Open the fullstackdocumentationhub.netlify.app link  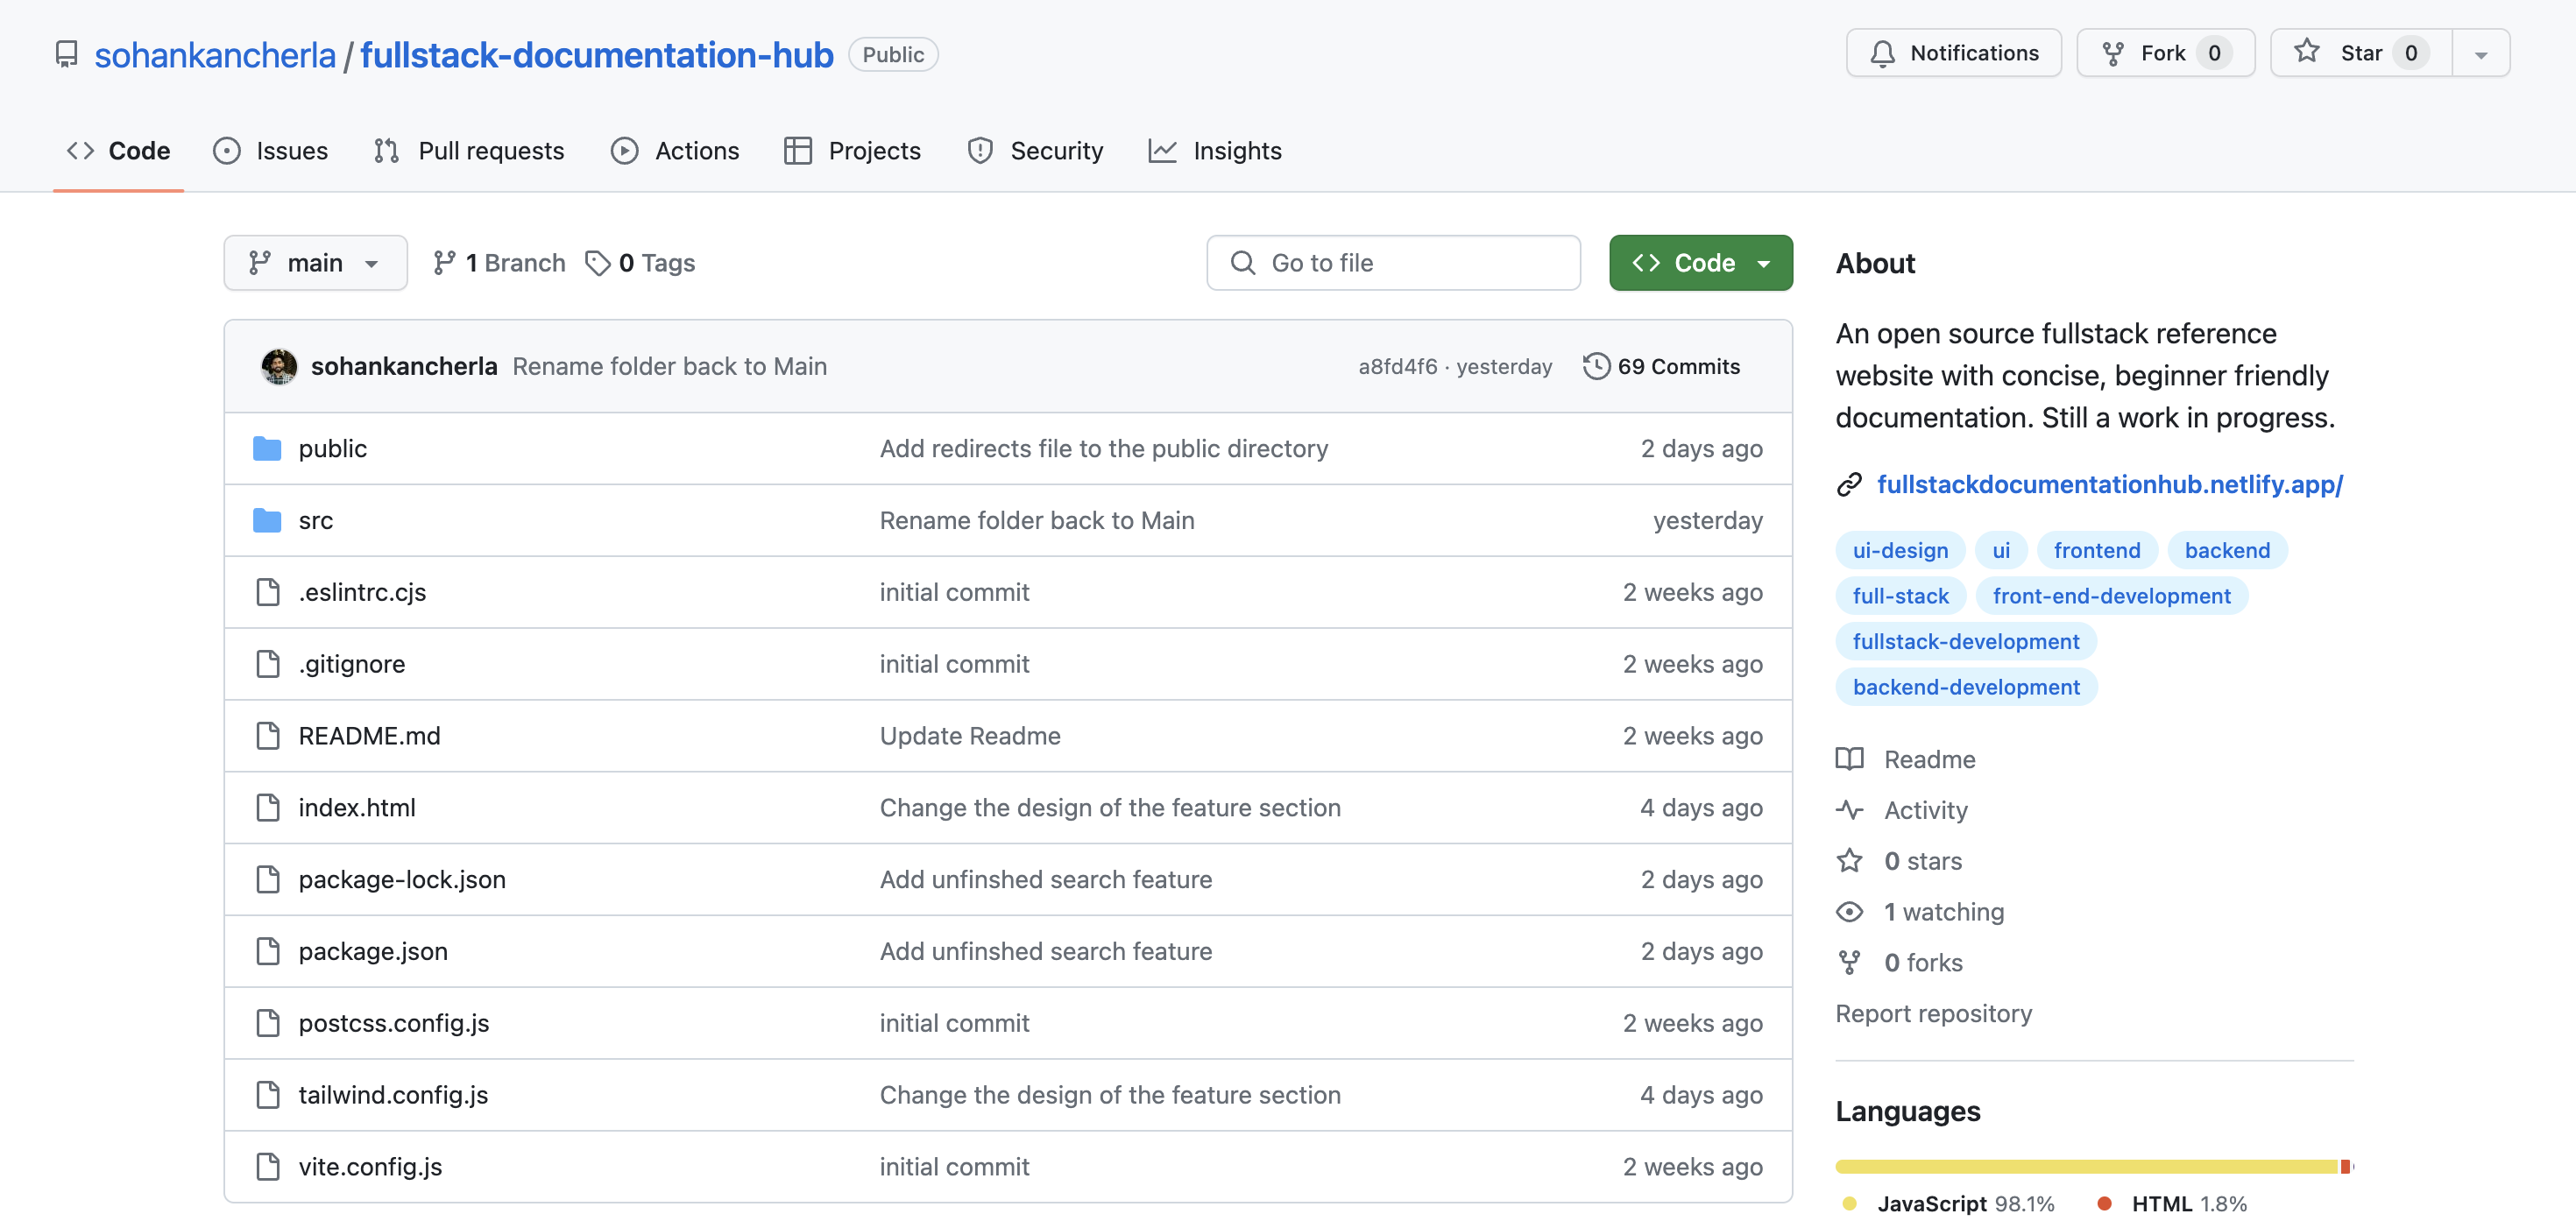tap(2109, 484)
